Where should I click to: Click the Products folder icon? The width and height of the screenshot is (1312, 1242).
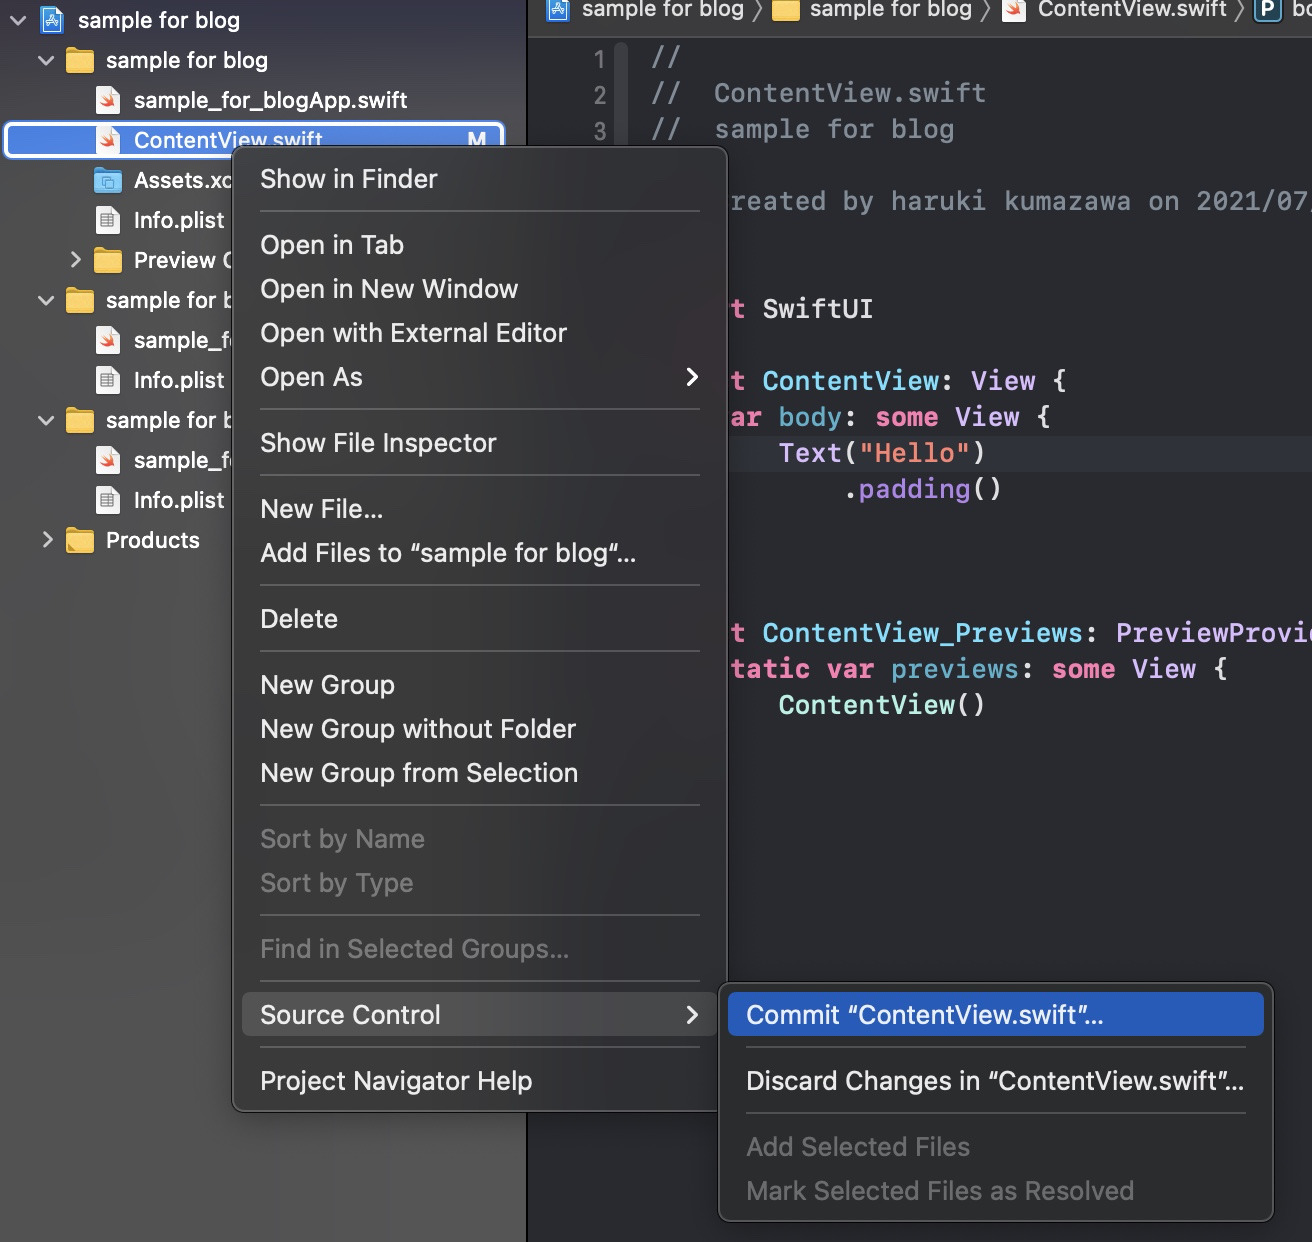[x=79, y=540]
